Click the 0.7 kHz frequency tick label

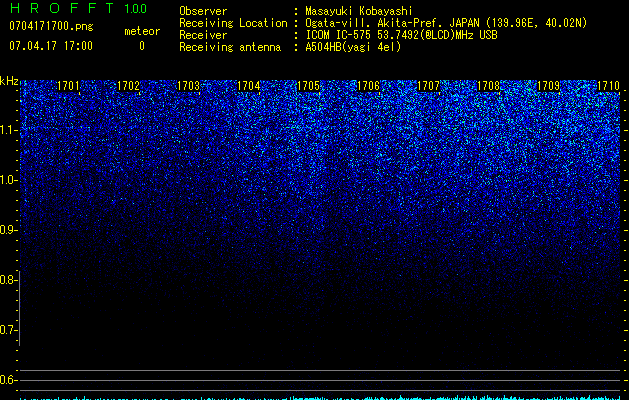click(8, 330)
